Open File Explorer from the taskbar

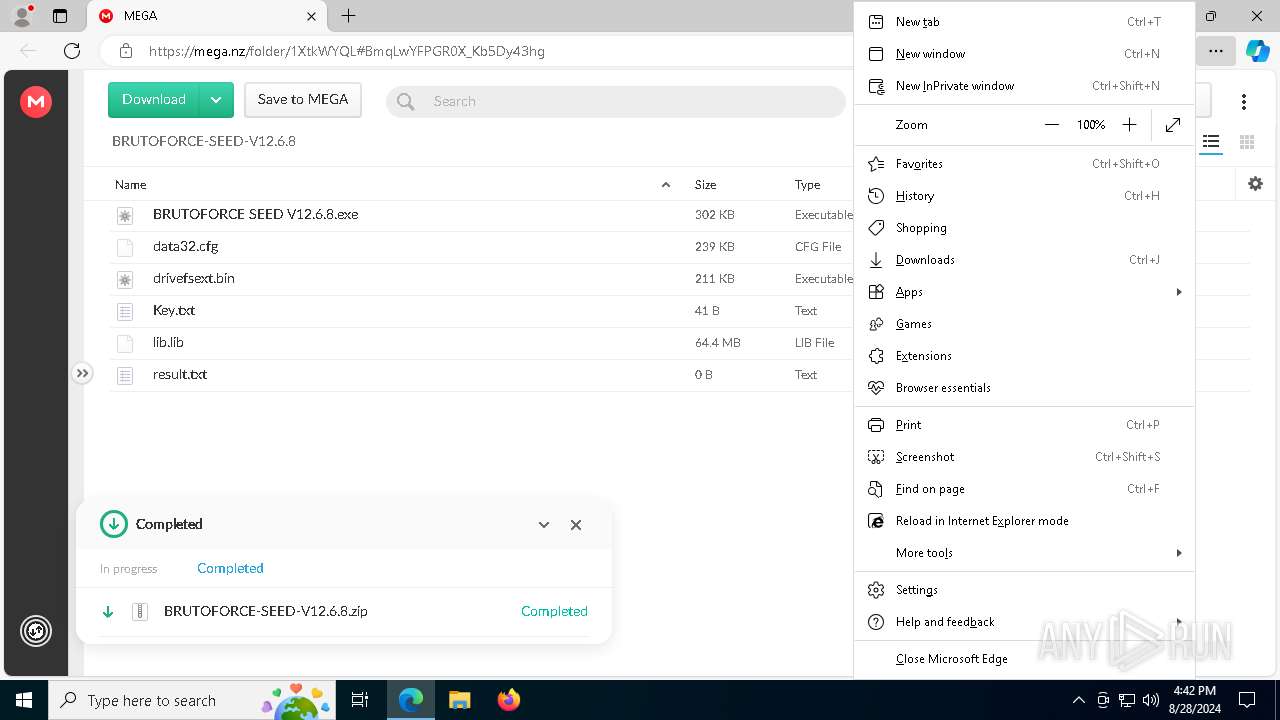460,700
